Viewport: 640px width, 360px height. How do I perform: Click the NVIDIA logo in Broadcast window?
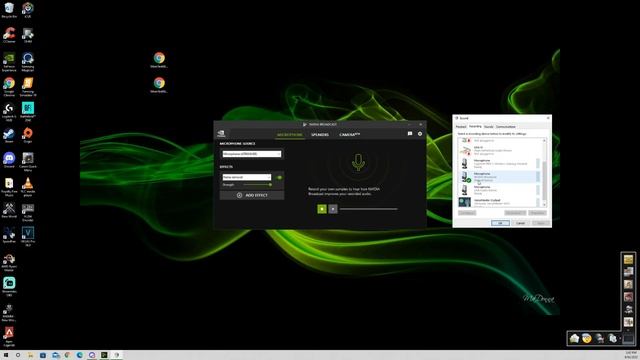[221, 133]
